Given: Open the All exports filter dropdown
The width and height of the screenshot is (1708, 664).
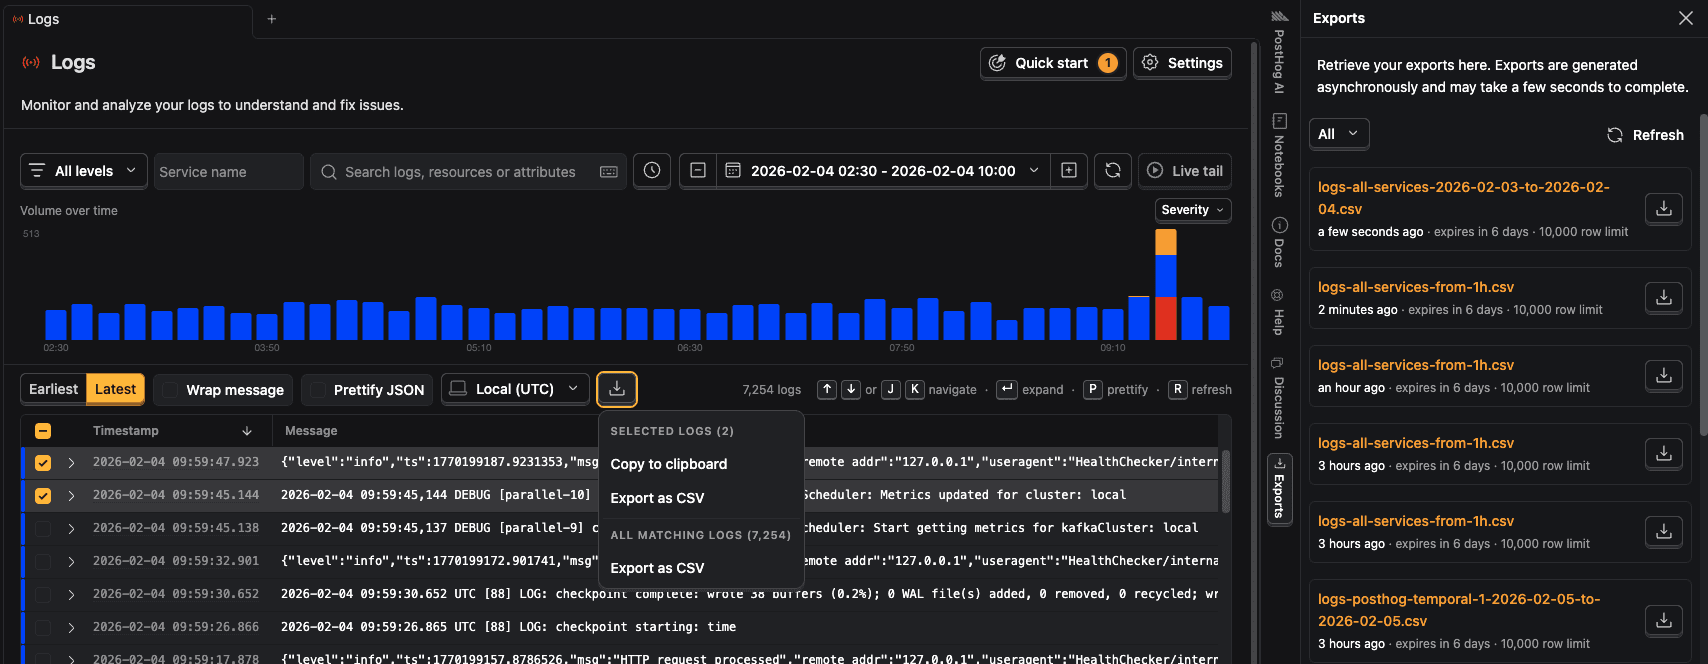Looking at the screenshot, I should click(1339, 134).
